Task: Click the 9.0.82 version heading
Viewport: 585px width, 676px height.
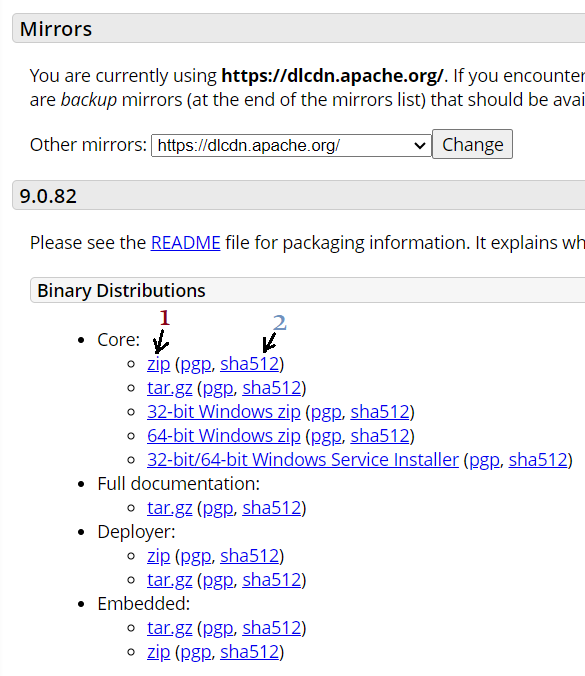Action: tap(48, 196)
